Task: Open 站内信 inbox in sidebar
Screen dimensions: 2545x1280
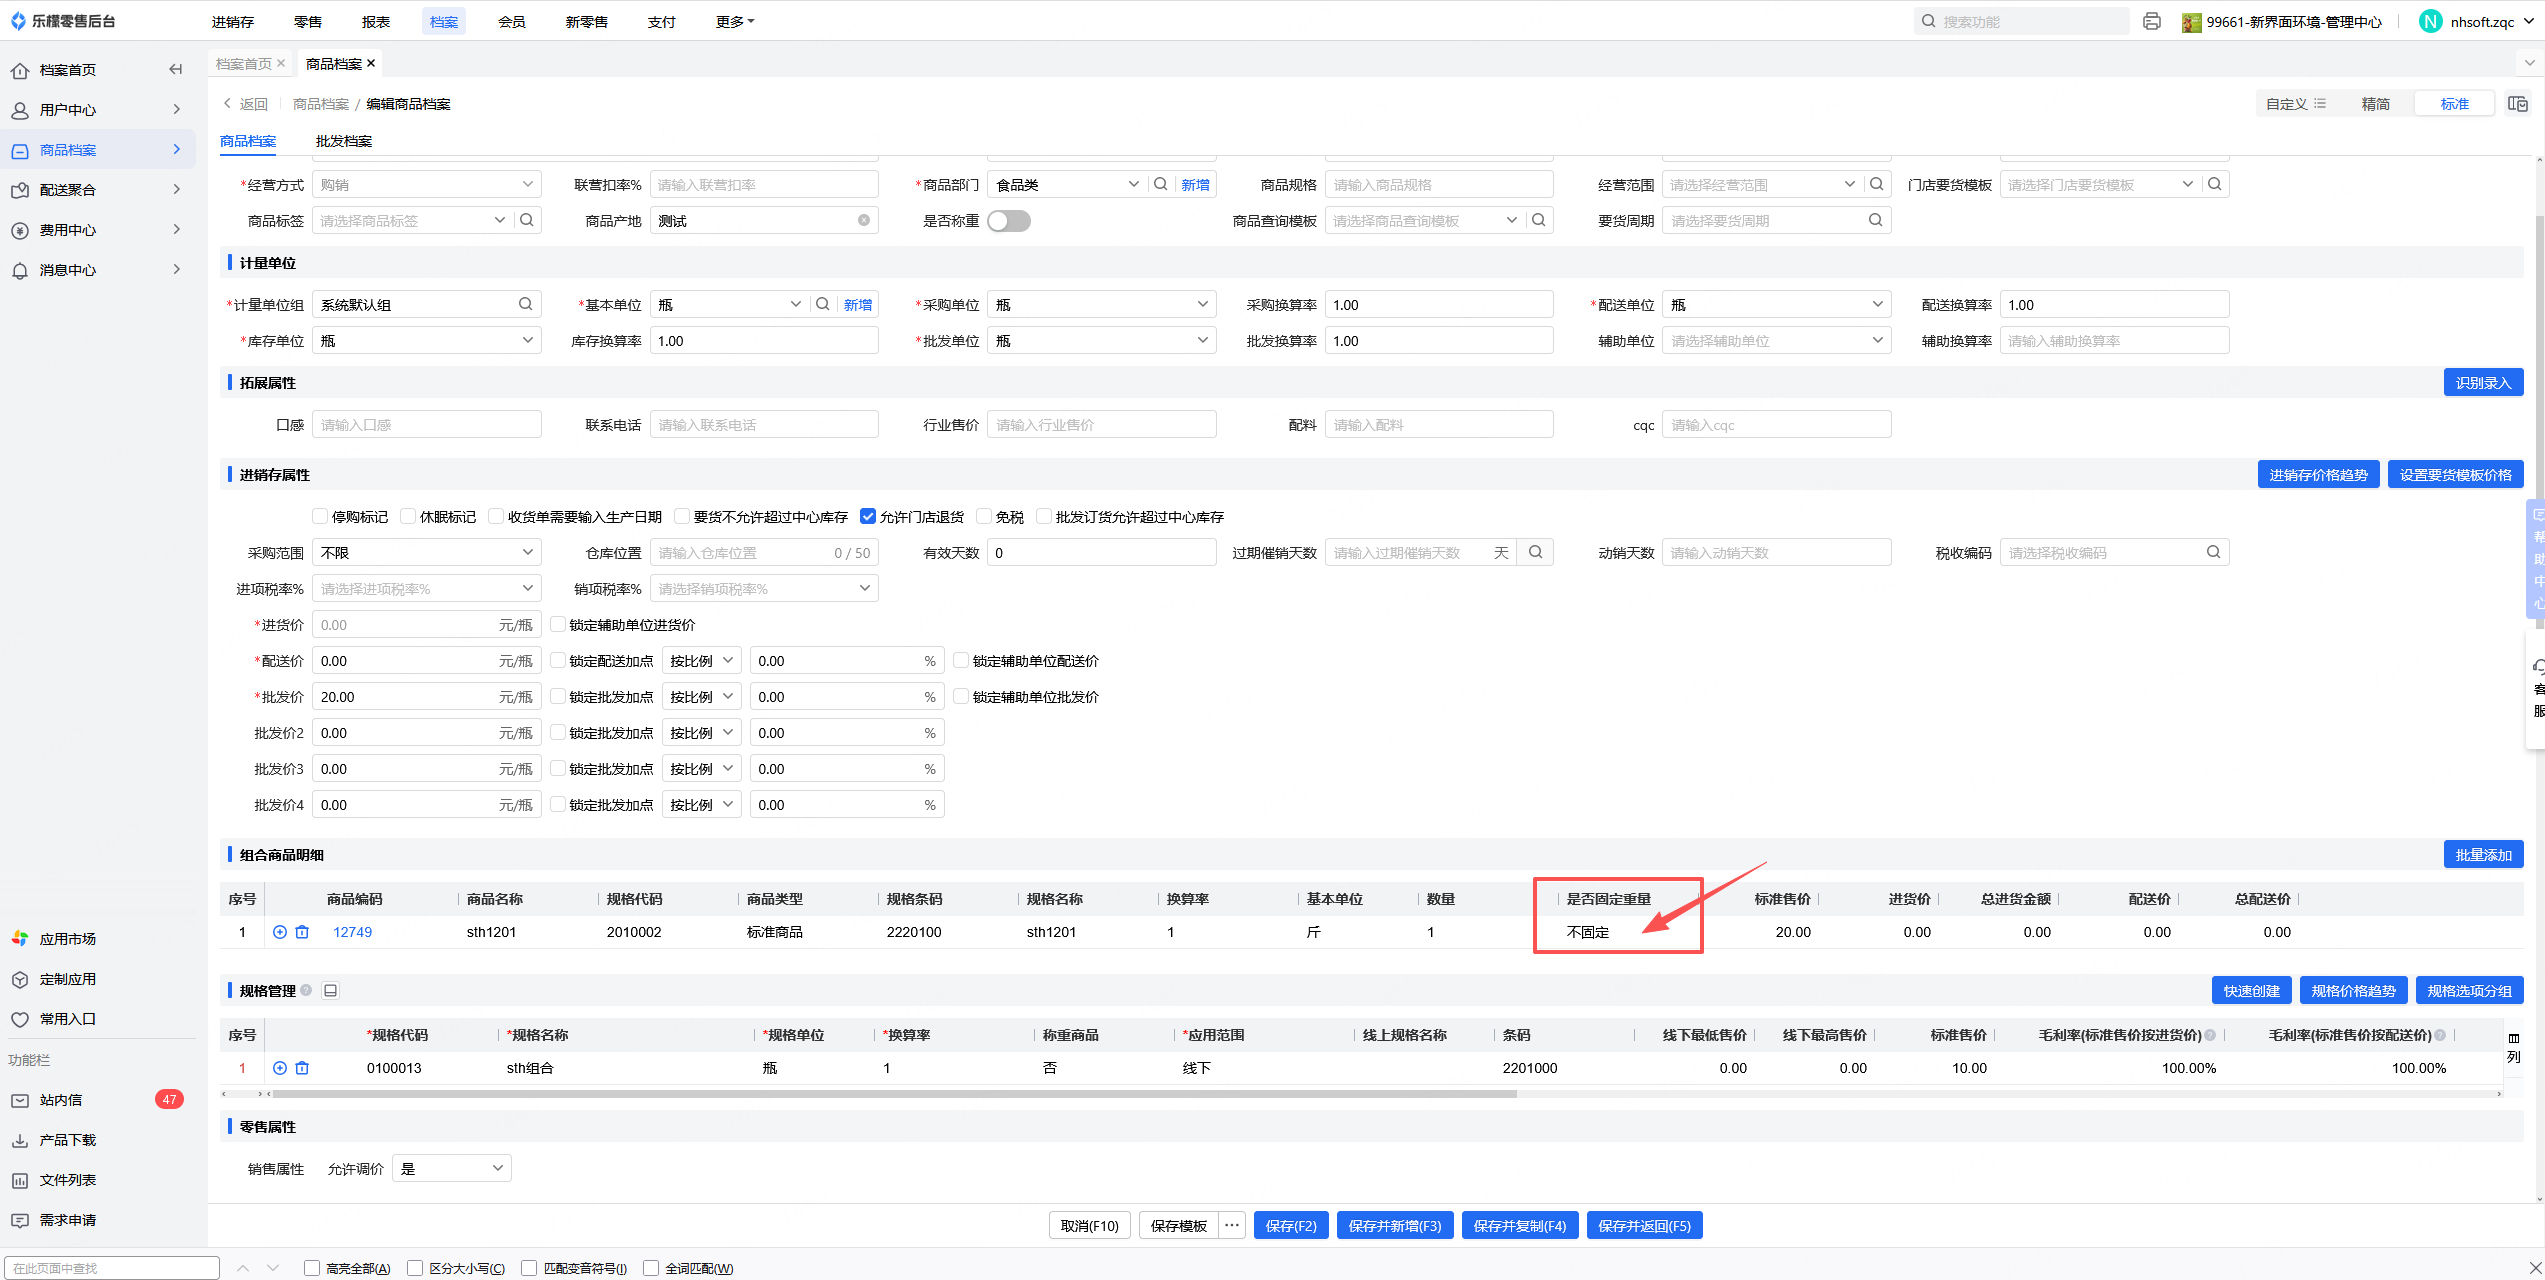Action: click(x=61, y=1100)
